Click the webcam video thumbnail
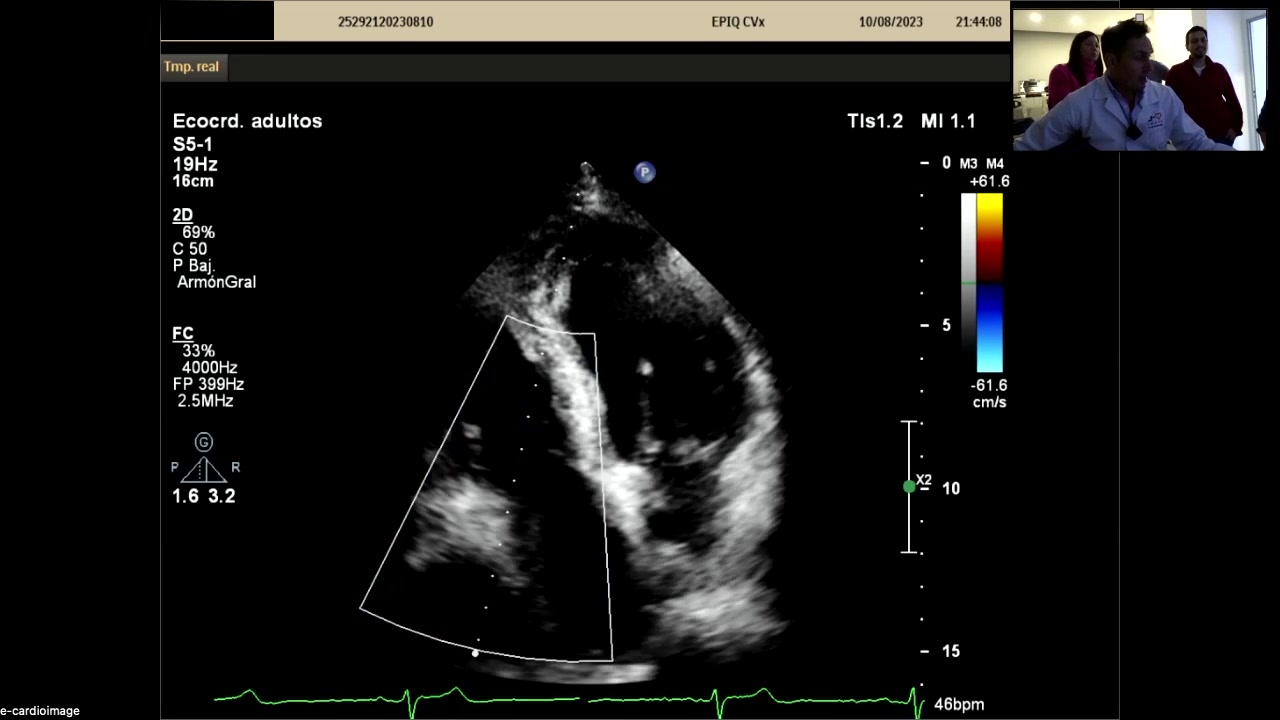1280x720 pixels. coord(1140,80)
